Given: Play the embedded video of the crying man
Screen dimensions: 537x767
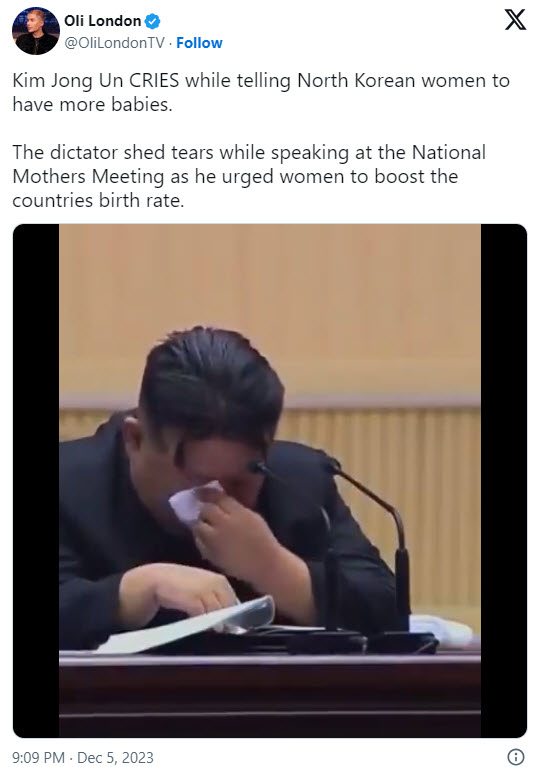Looking at the screenshot, I should (x=269, y=480).
